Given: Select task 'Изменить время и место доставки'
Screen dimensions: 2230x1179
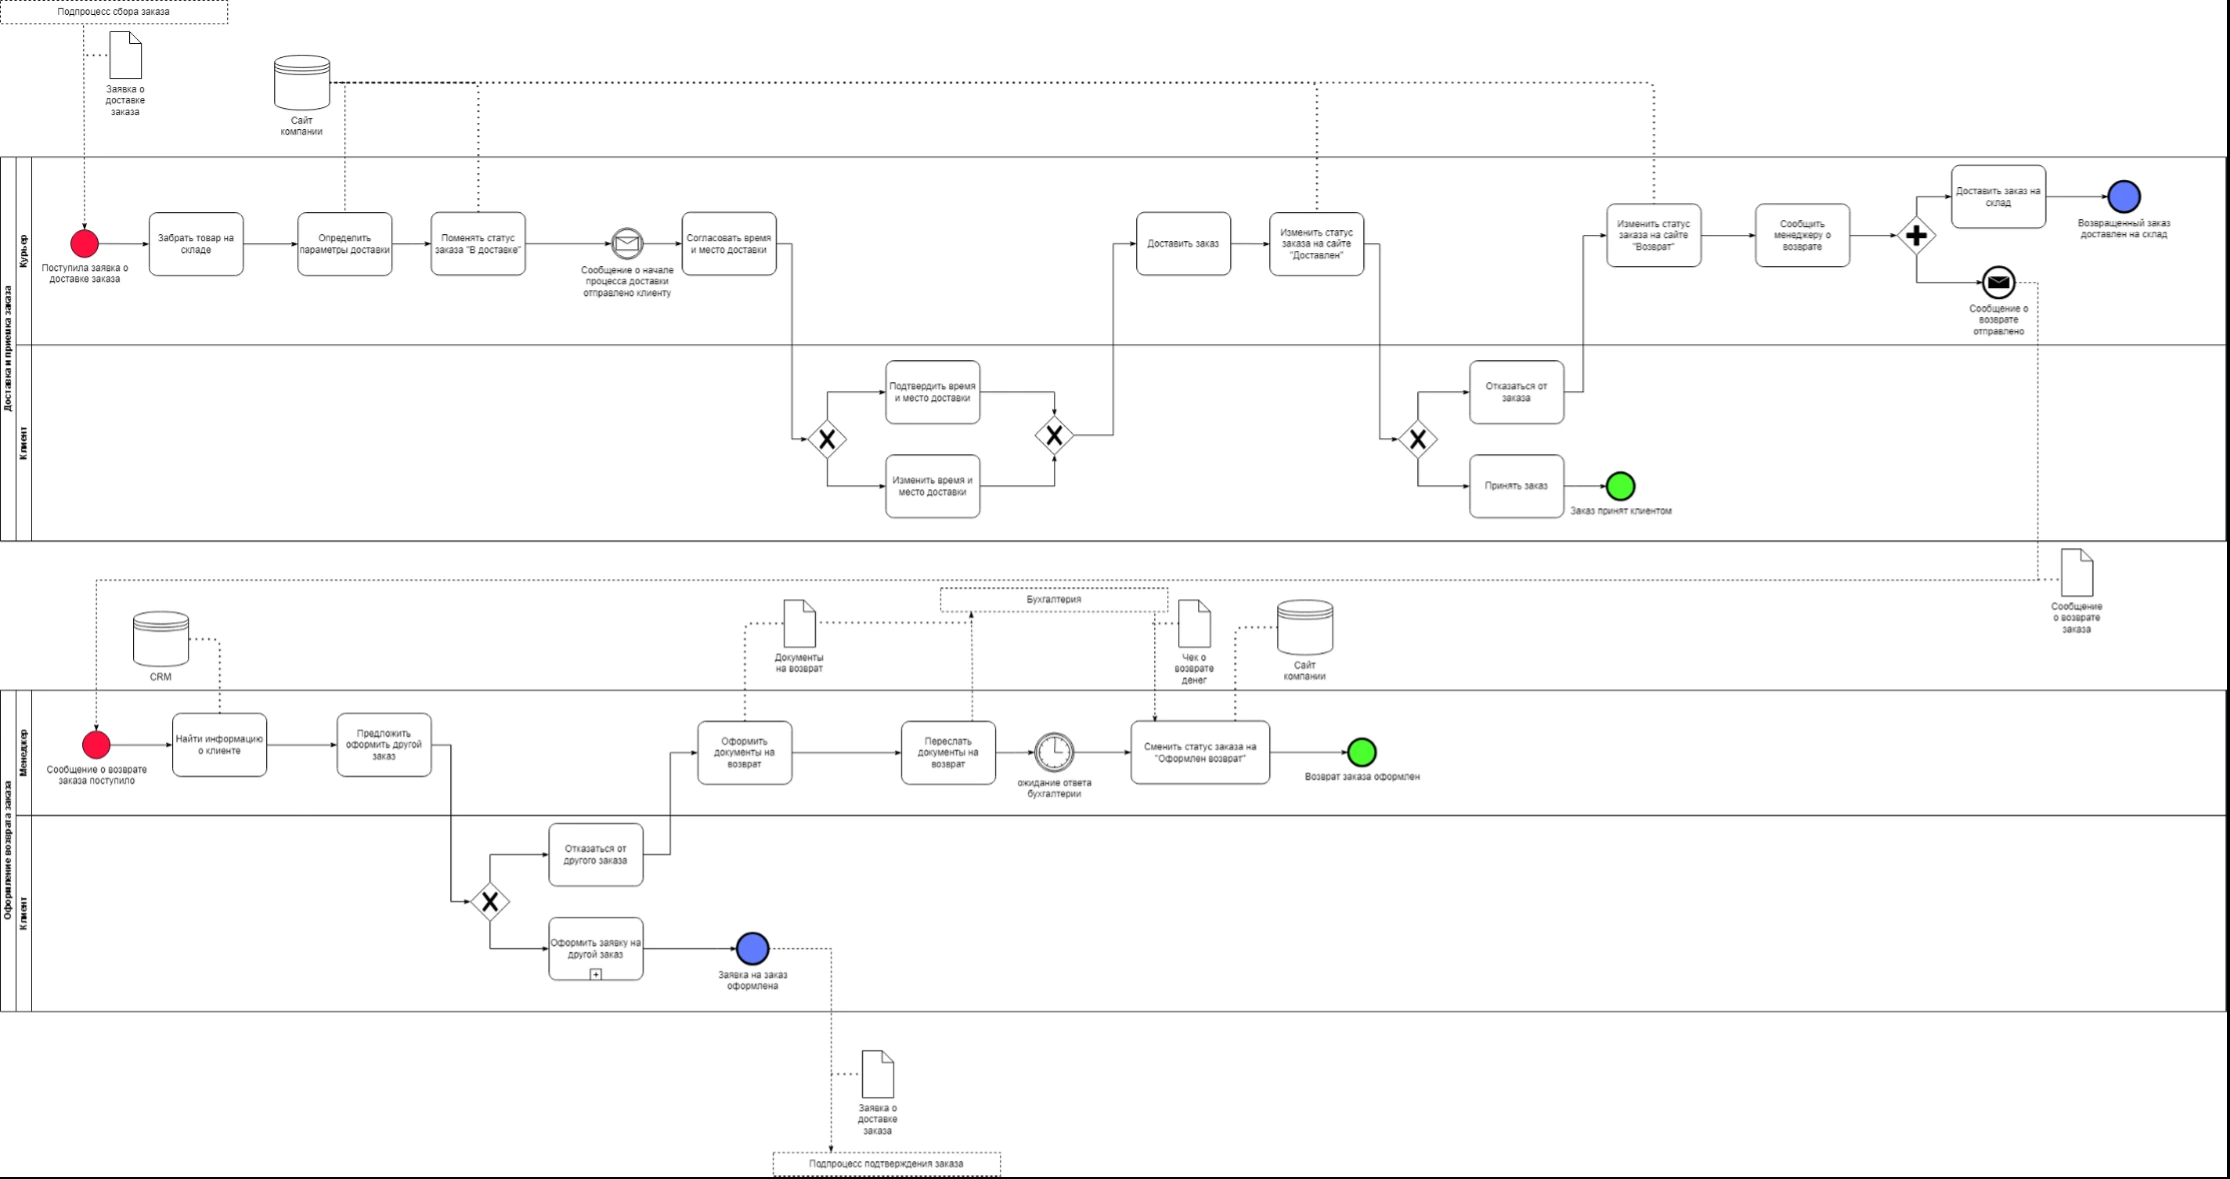Looking at the screenshot, I should 932,486.
